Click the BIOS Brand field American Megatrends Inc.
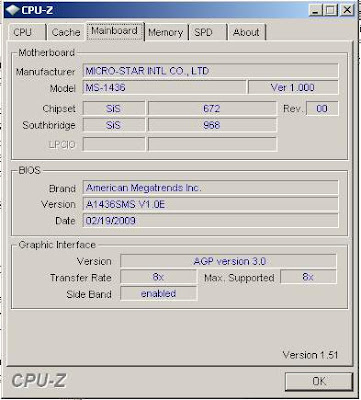Viewport: 361px width, 400px height. click(210, 188)
